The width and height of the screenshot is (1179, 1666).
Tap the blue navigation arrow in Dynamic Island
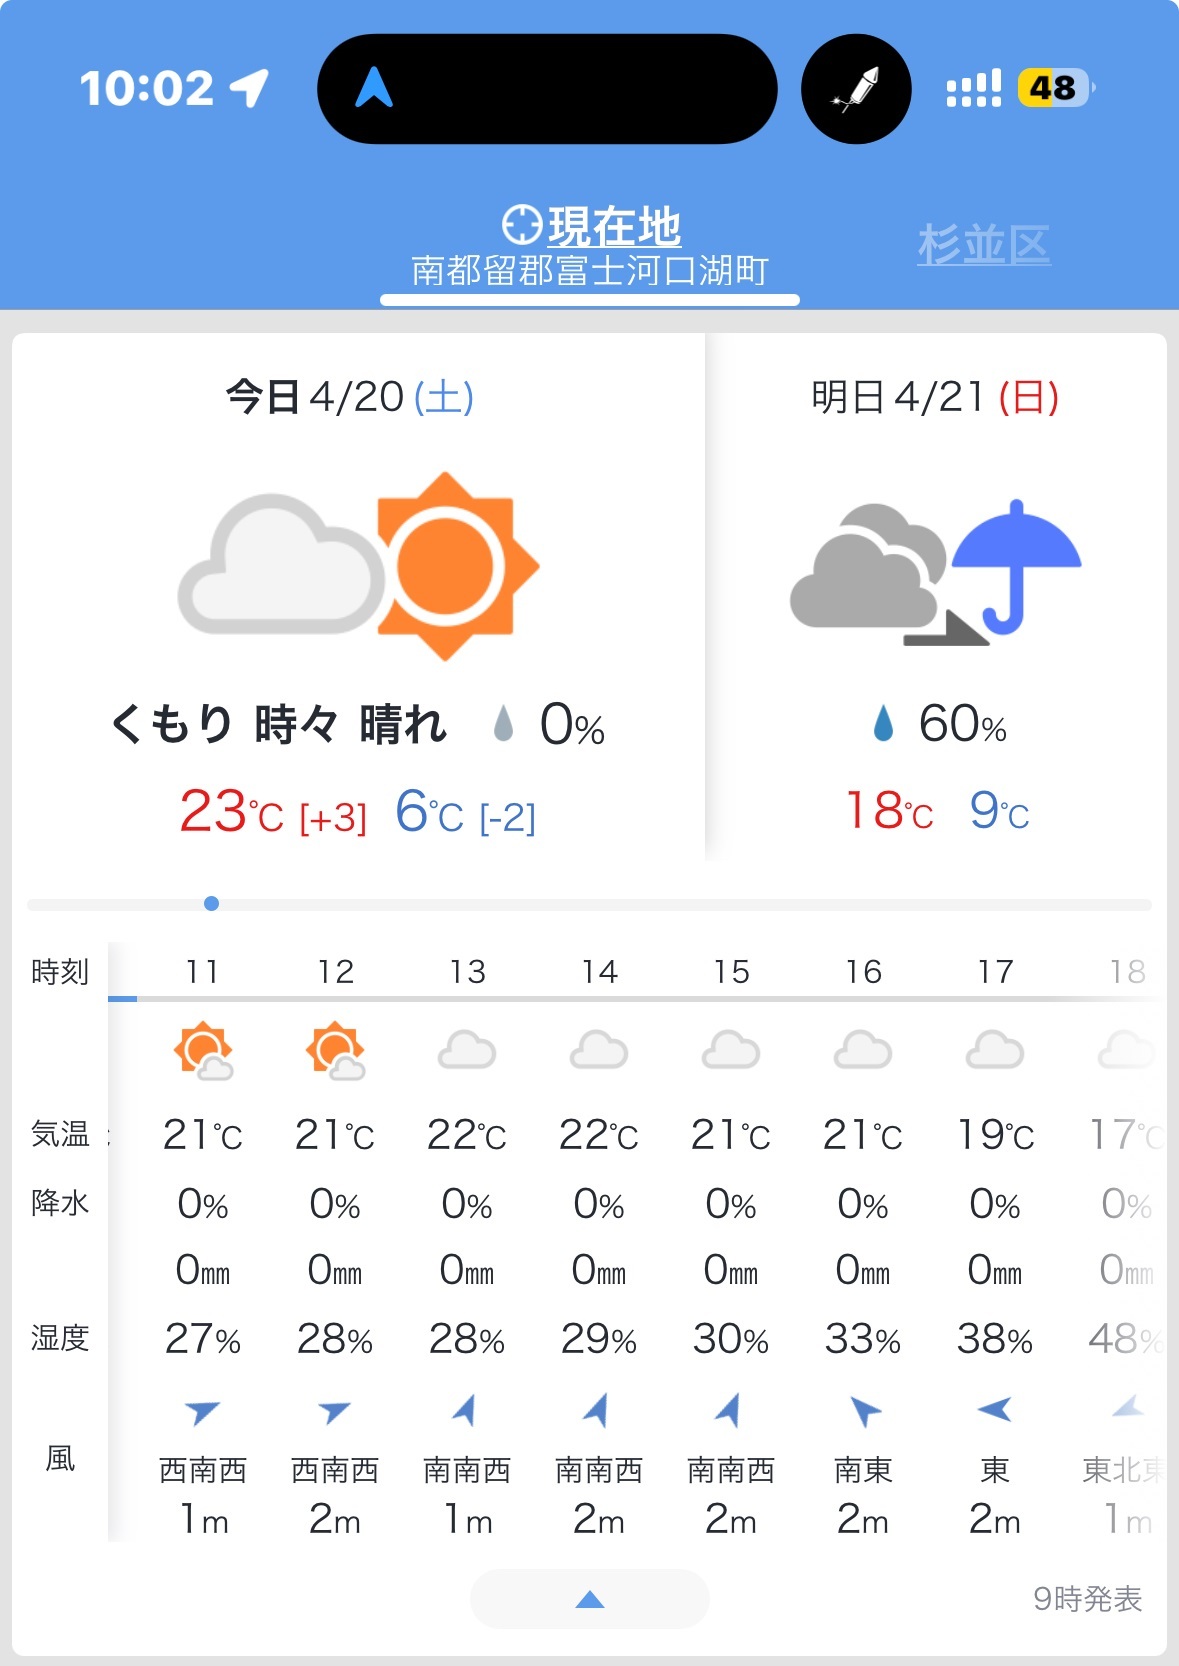pyautogui.click(x=374, y=87)
